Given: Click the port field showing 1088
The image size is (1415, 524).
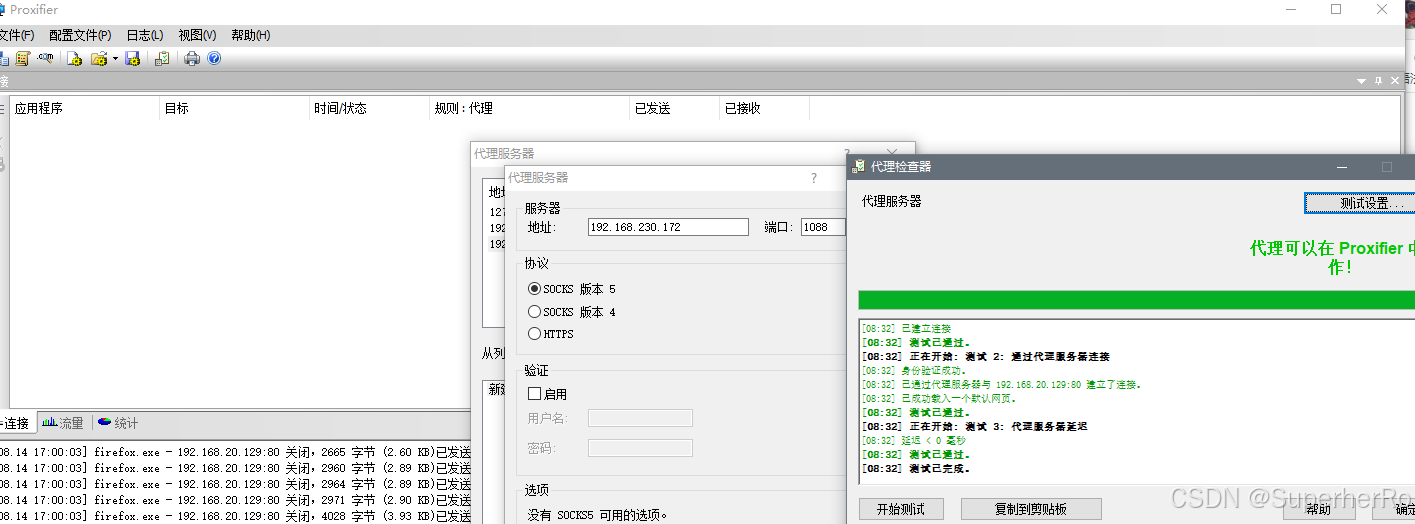Looking at the screenshot, I should point(823,227).
